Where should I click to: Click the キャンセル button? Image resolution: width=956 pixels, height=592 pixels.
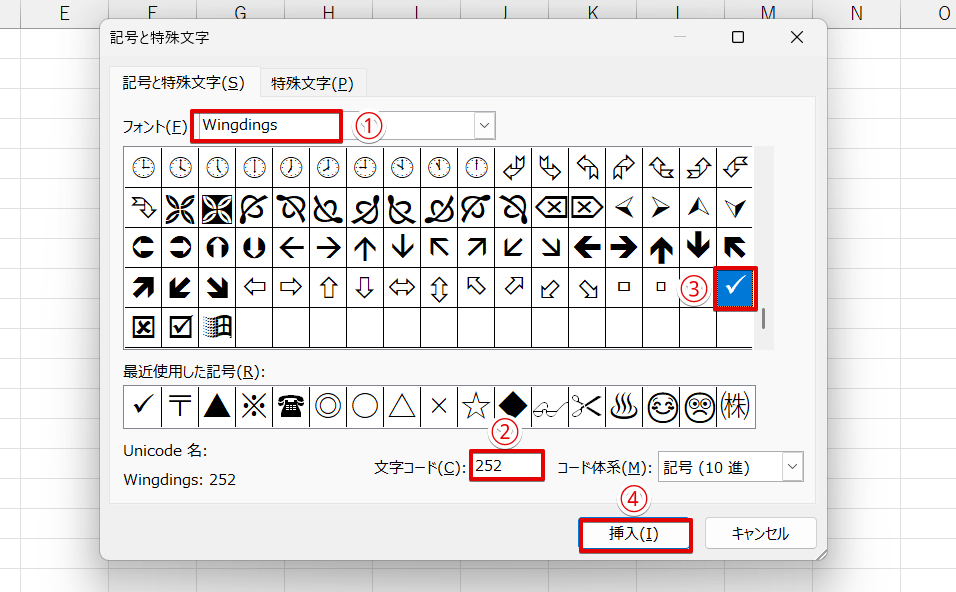point(760,534)
